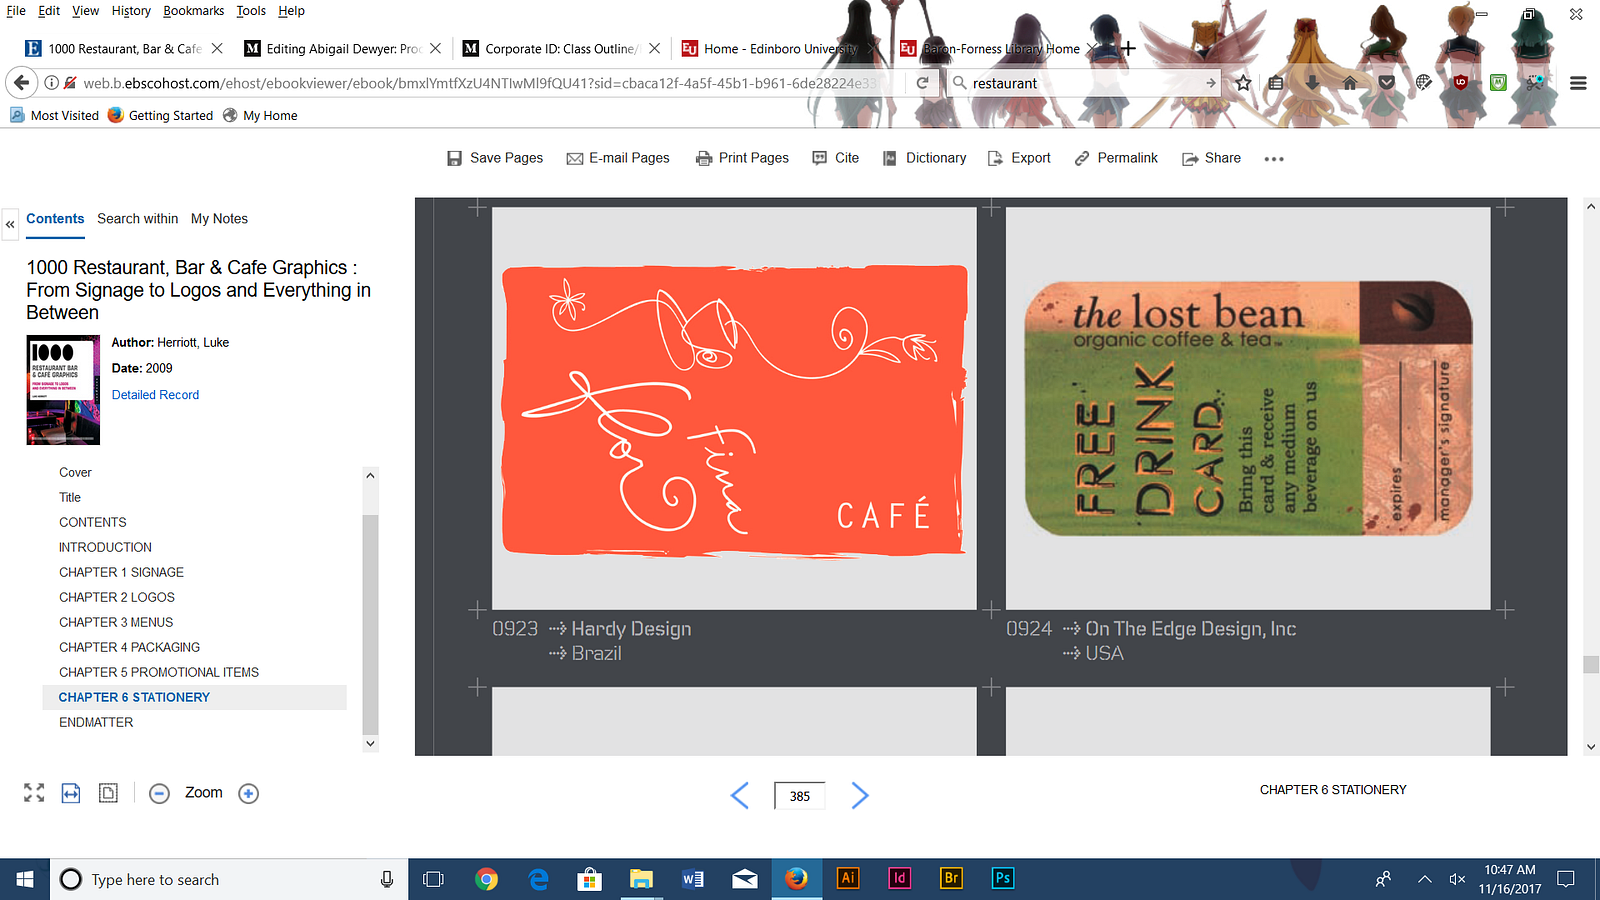Switch to Search within tab
The image size is (1600, 900).
(138, 219)
